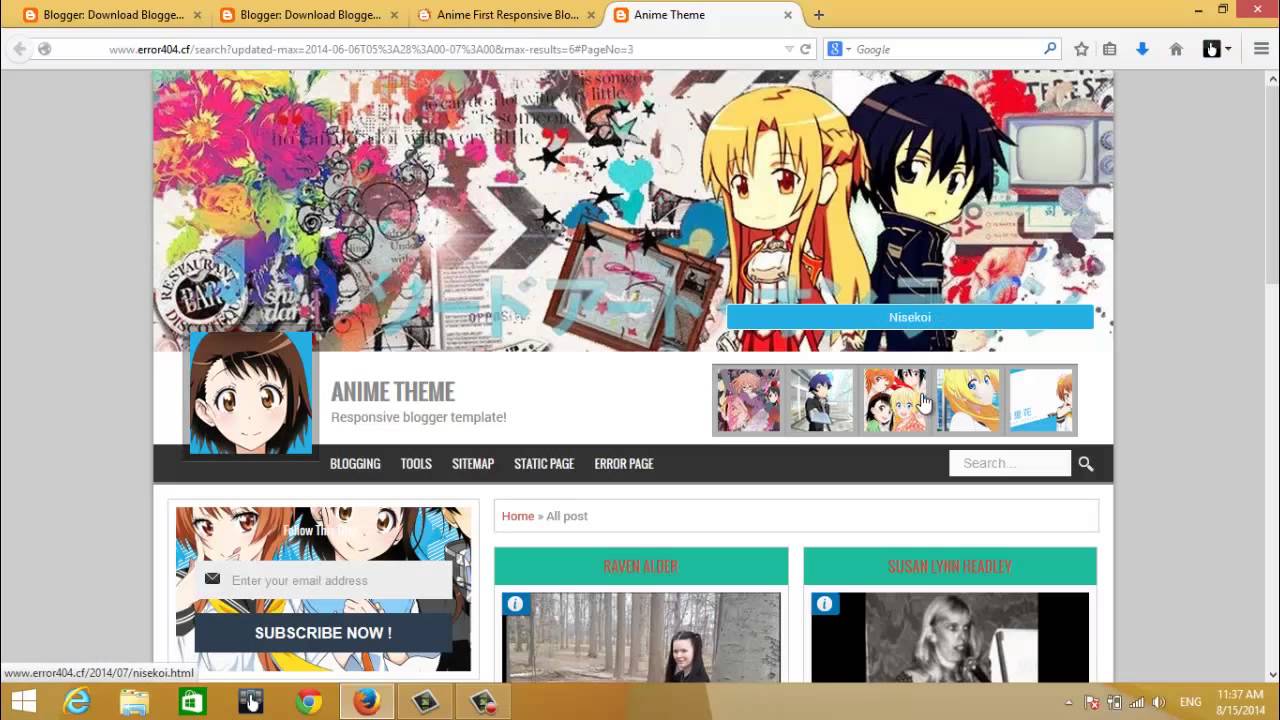Image resolution: width=1280 pixels, height=720 pixels.
Task: Open the STATIC PAGE menu item
Action: [x=544, y=464]
